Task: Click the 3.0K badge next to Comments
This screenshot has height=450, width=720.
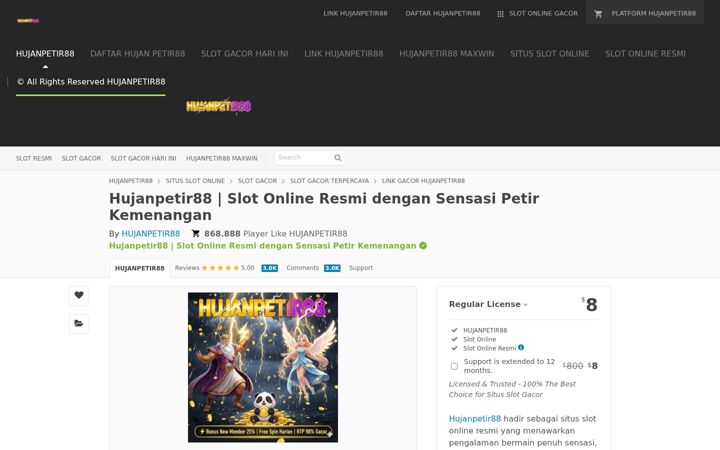Action: coord(332,268)
